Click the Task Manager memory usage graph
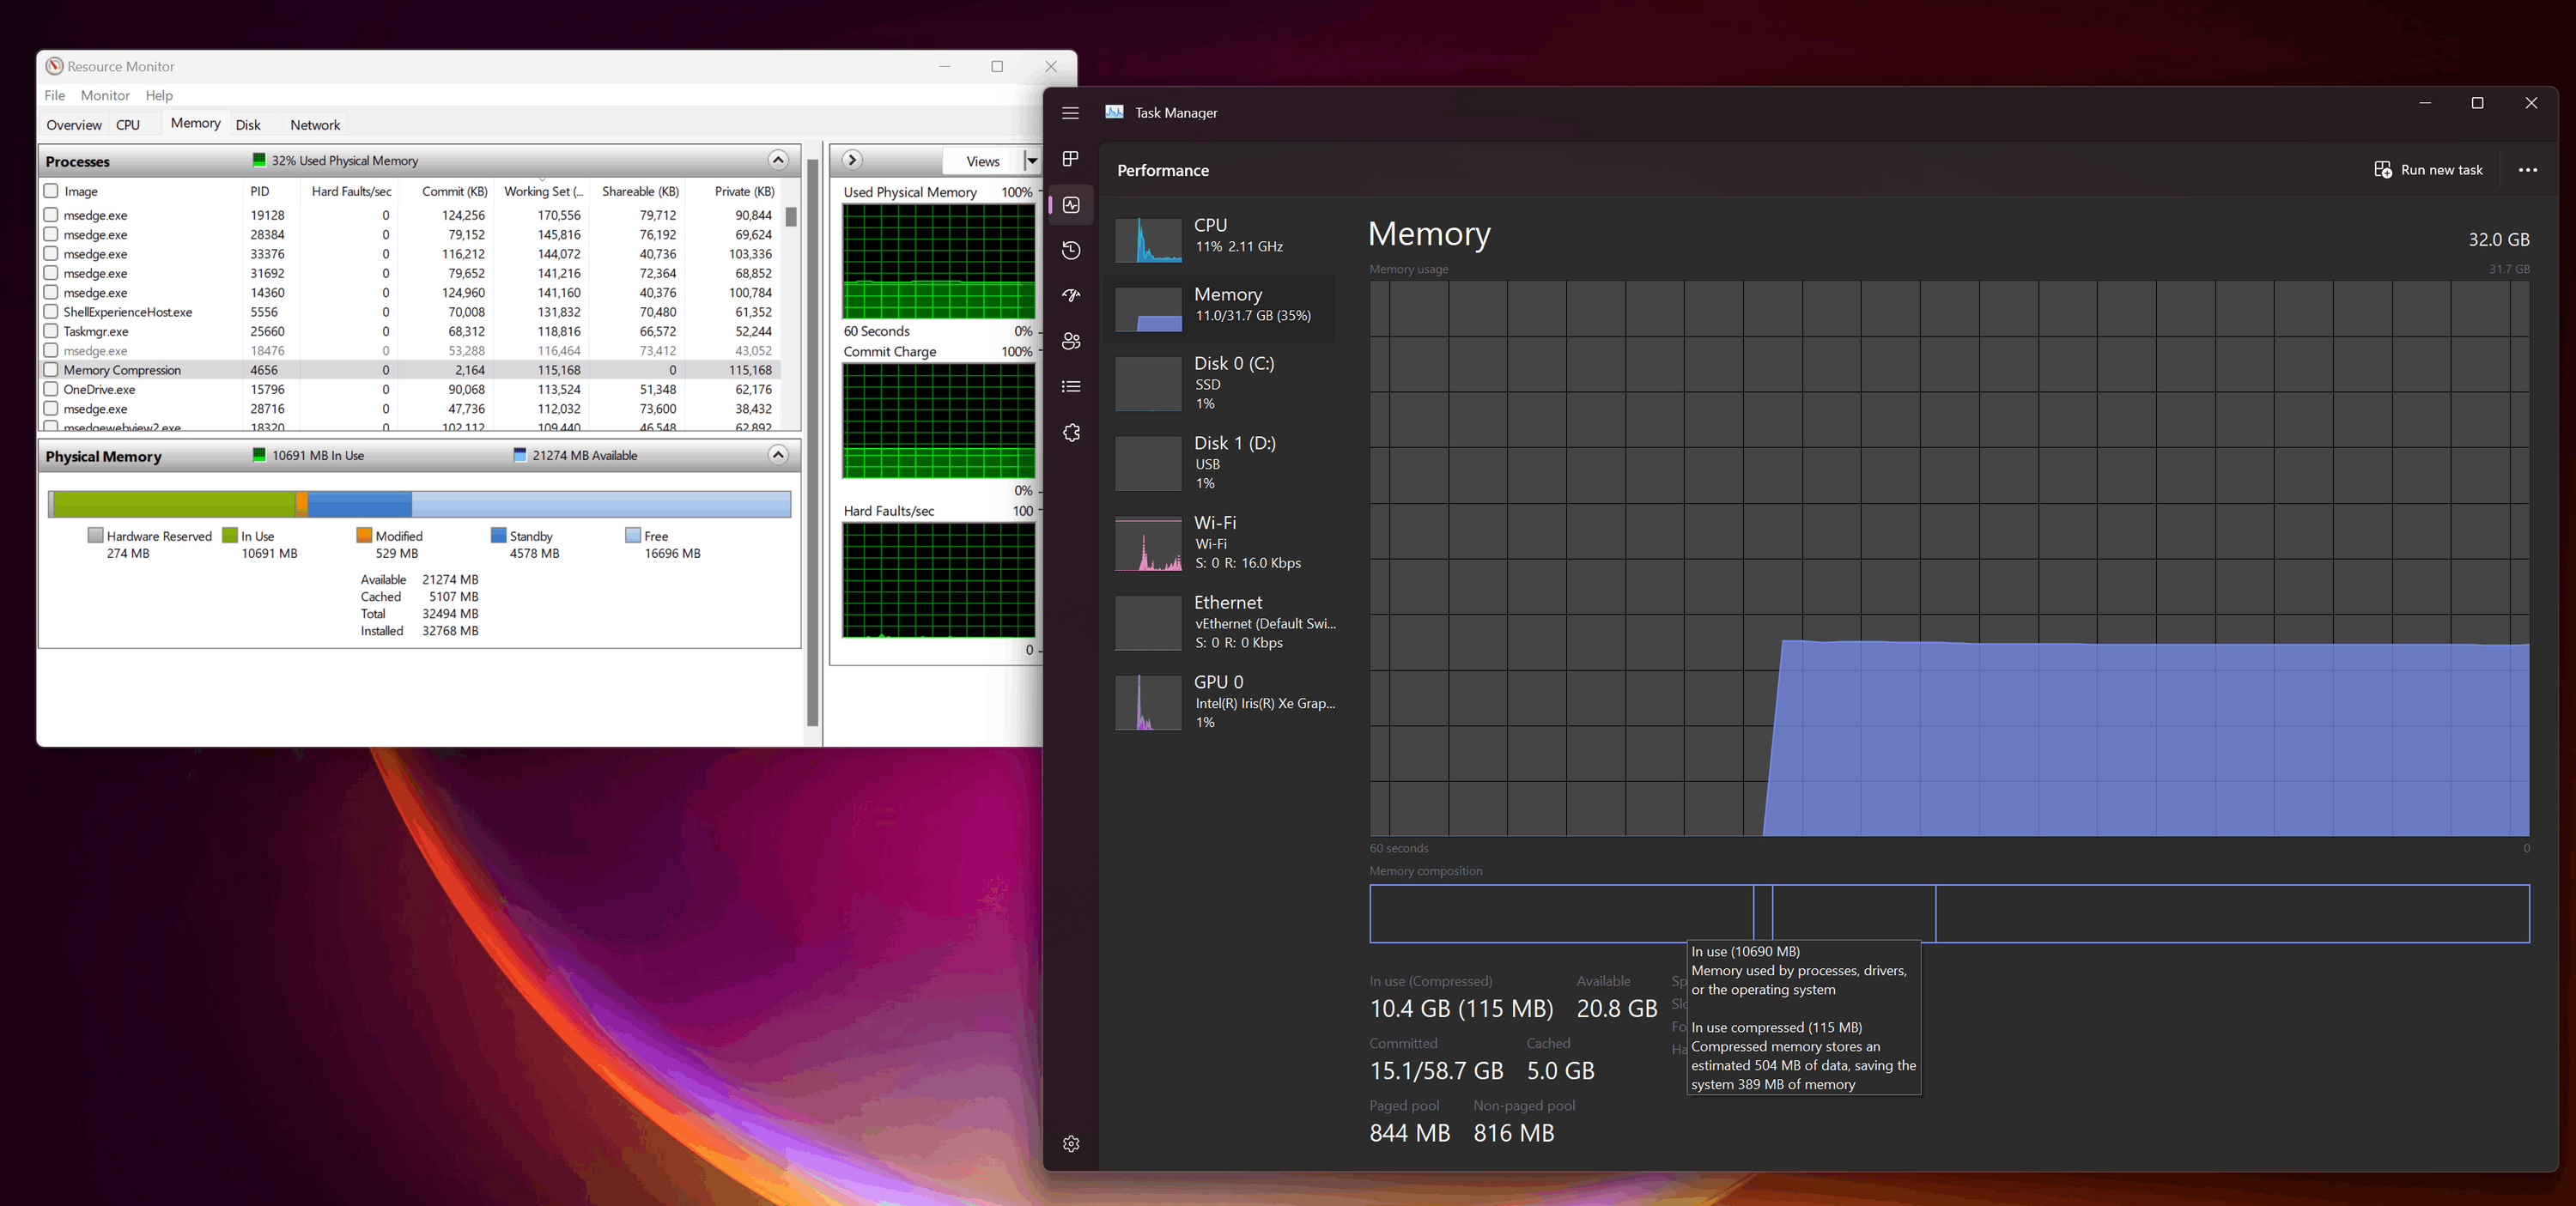 [x=1949, y=558]
